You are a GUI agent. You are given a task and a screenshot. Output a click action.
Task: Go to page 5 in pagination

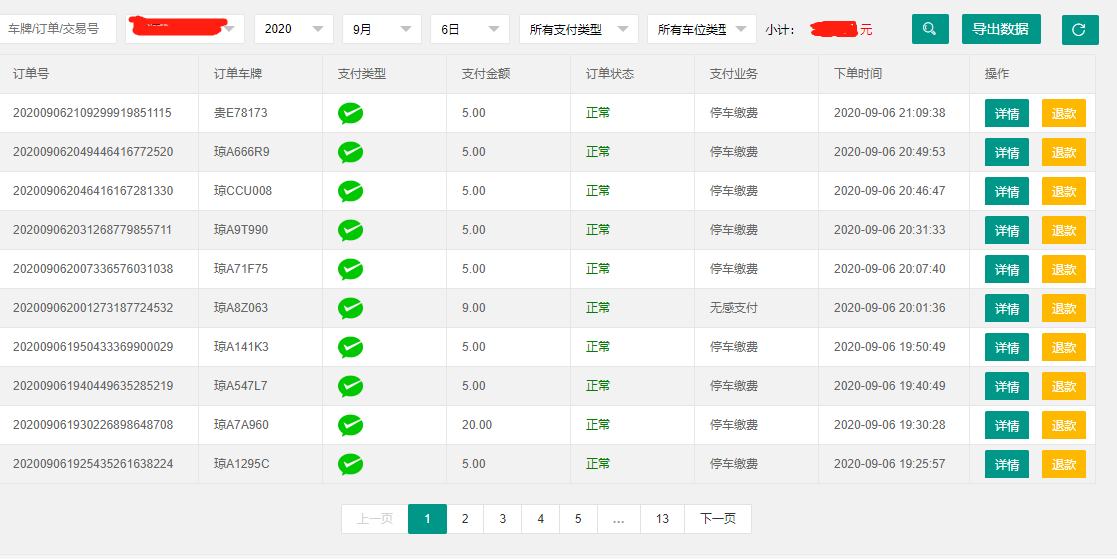[x=578, y=519]
